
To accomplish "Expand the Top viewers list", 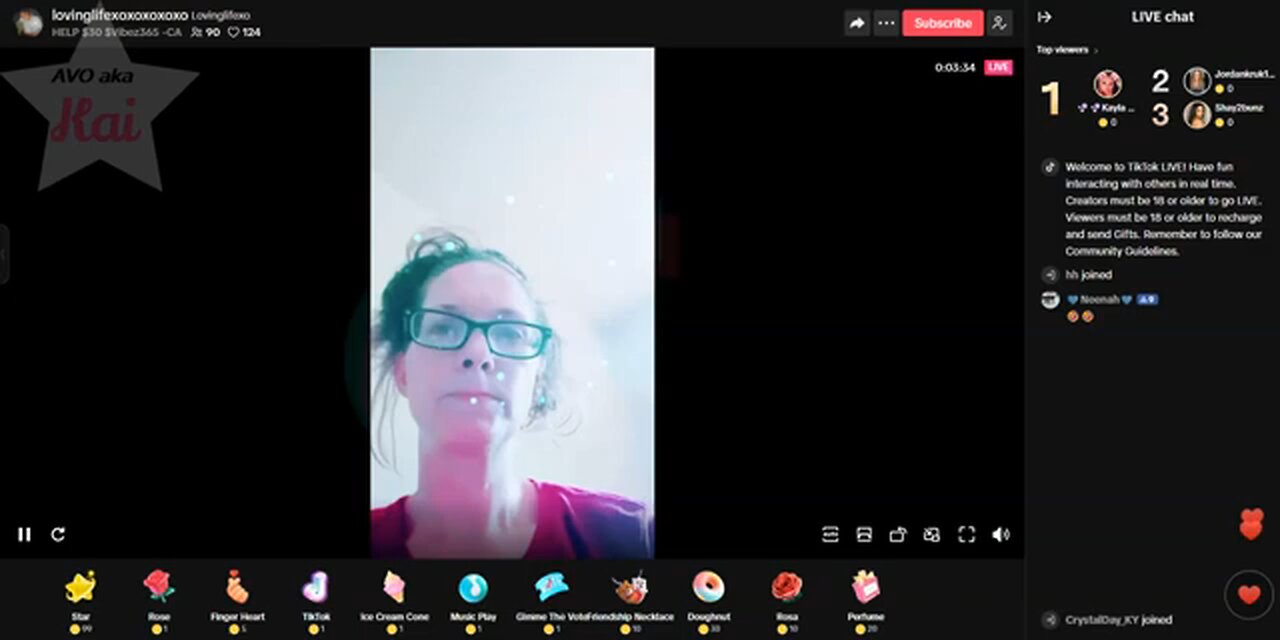I will [1067, 49].
